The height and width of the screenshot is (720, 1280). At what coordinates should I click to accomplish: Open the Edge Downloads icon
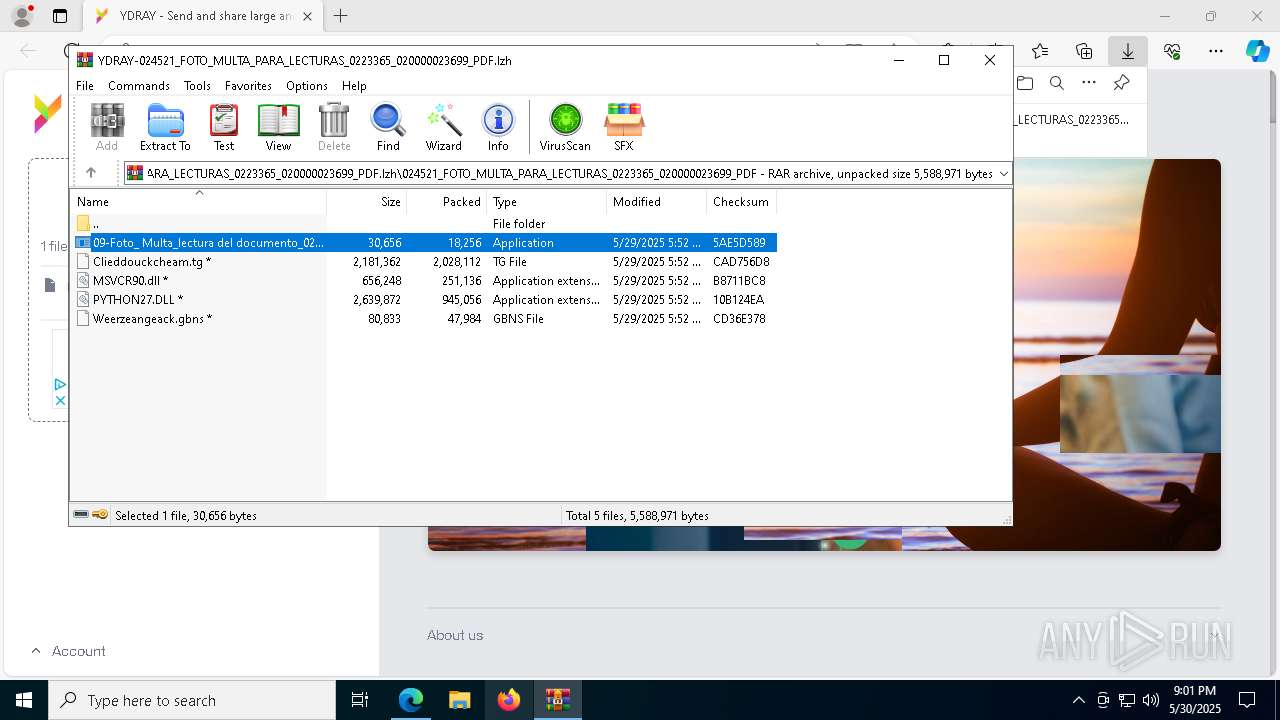coord(1127,51)
